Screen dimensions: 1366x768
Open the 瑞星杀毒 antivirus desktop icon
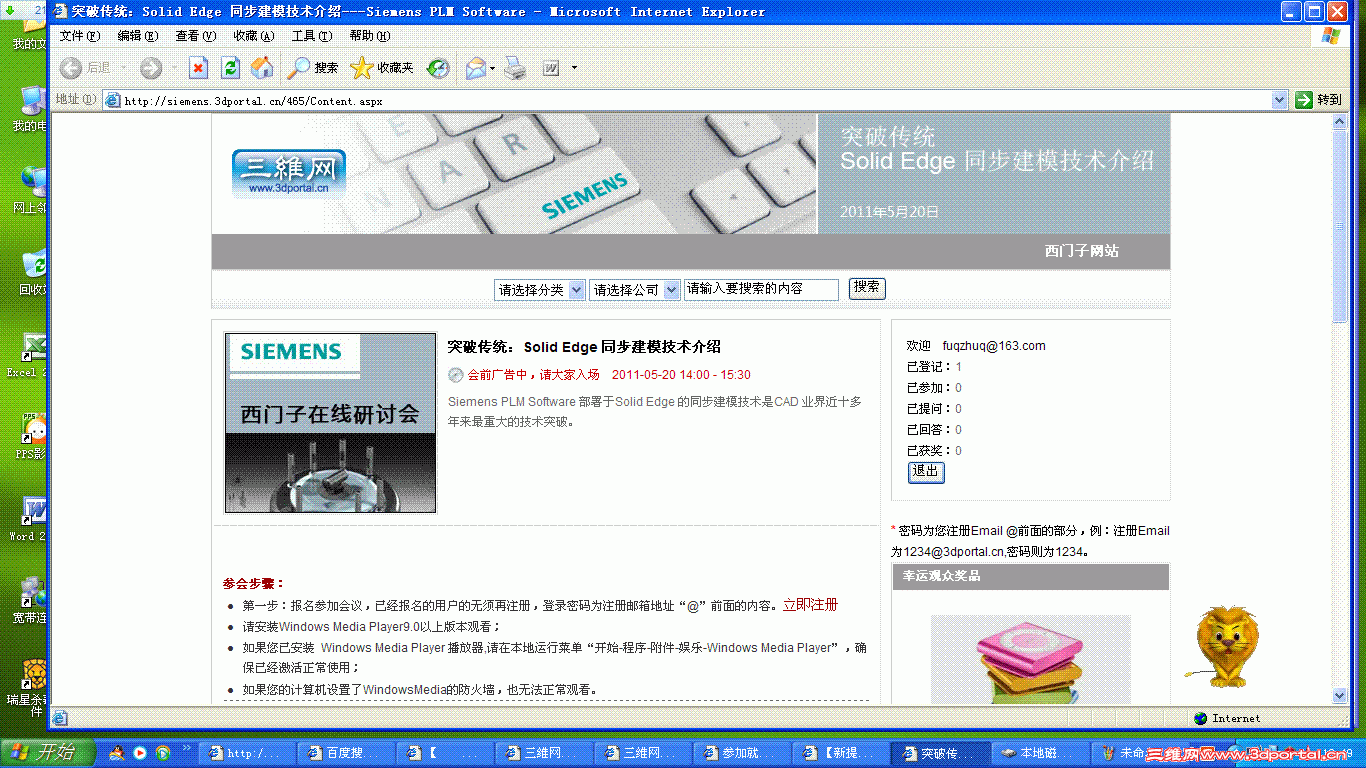coord(30,688)
